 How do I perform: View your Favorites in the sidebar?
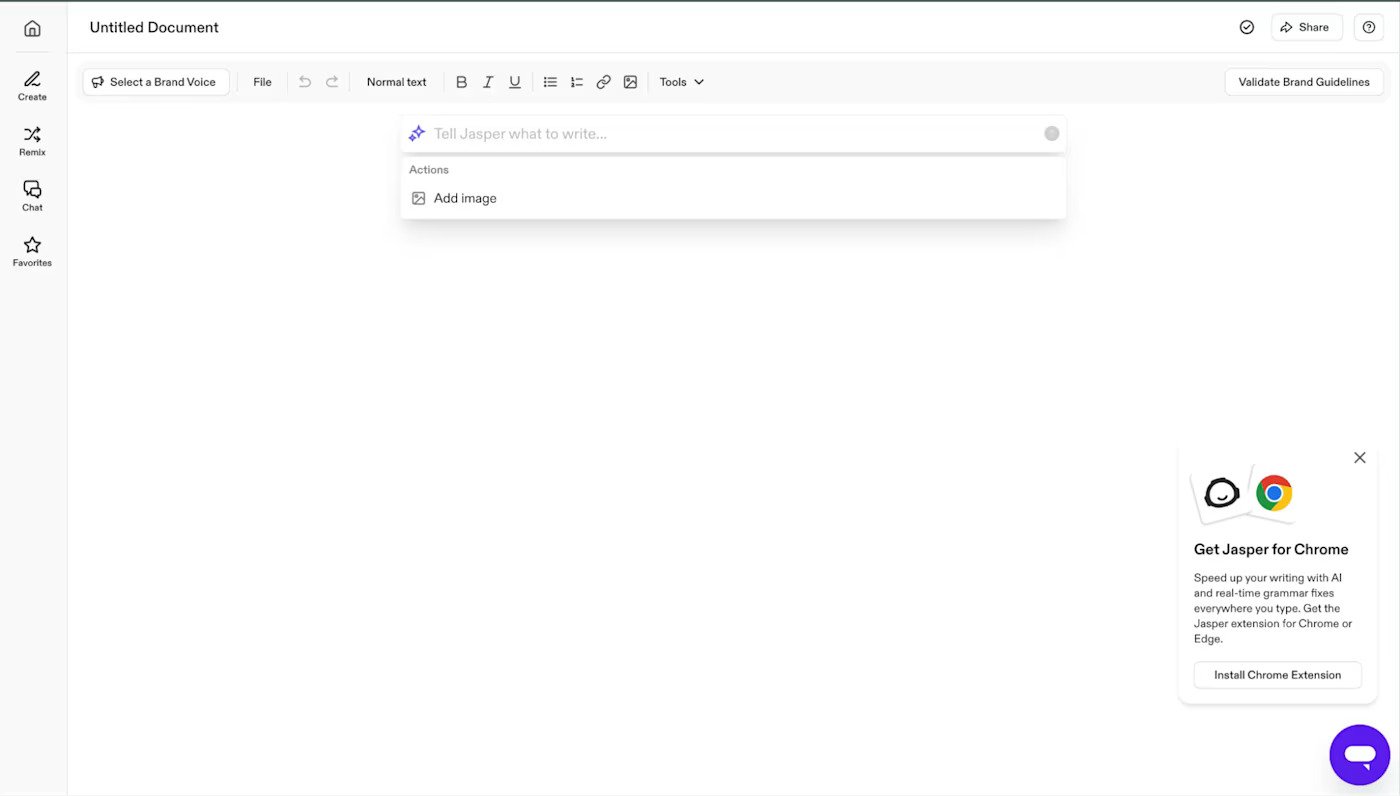[31, 251]
